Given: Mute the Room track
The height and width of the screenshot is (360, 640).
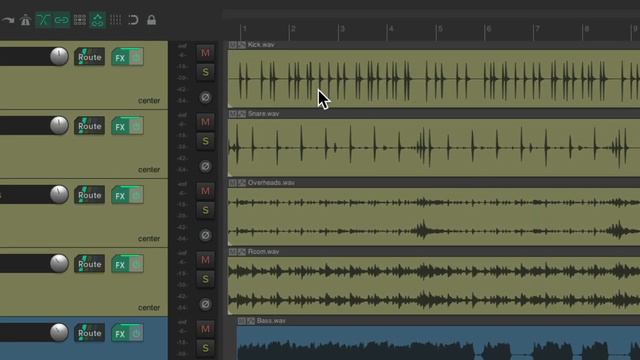Looking at the screenshot, I should (x=205, y=260).
